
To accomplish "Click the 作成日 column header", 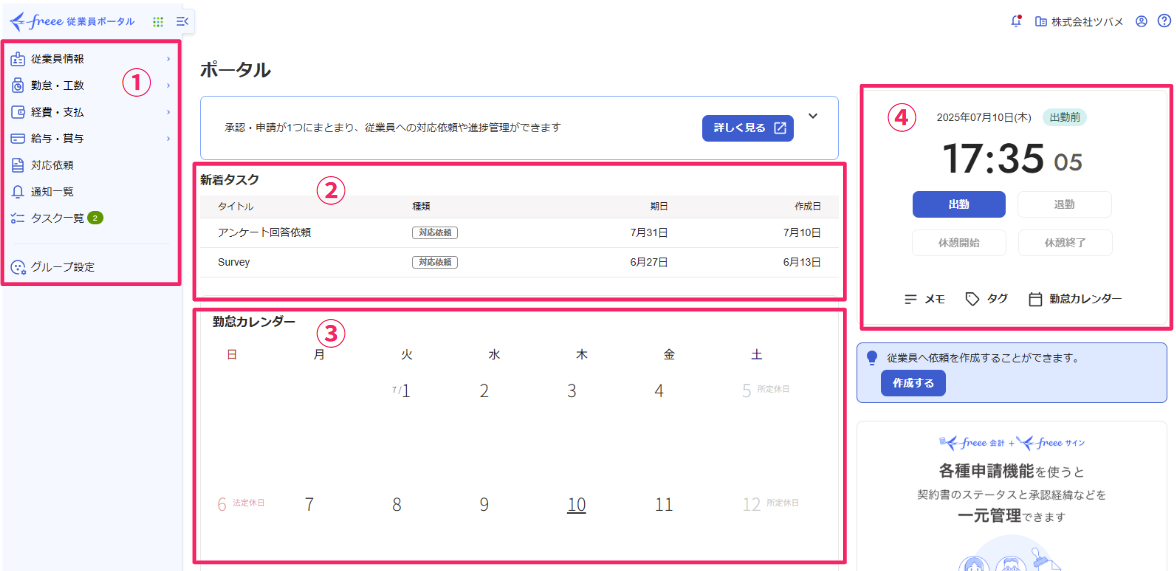I will point(808,206).
